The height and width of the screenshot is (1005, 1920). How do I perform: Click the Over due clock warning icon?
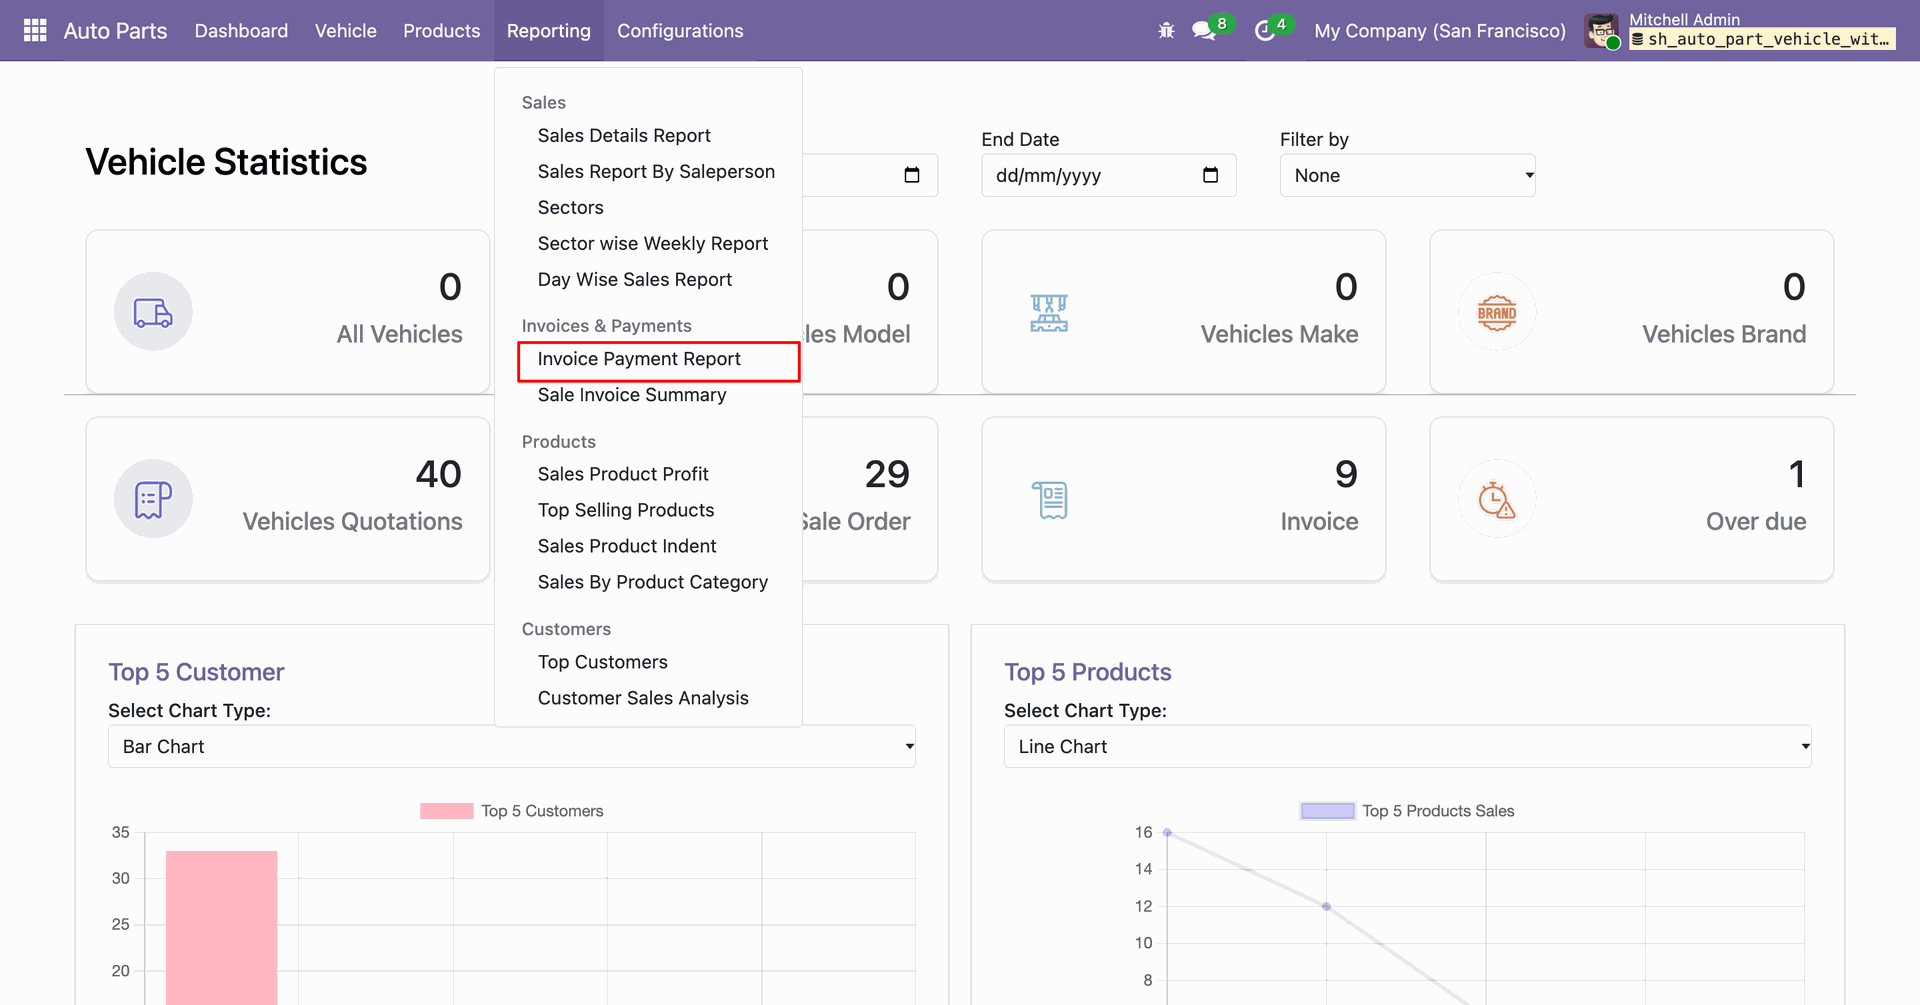[x=1497, y=499]
